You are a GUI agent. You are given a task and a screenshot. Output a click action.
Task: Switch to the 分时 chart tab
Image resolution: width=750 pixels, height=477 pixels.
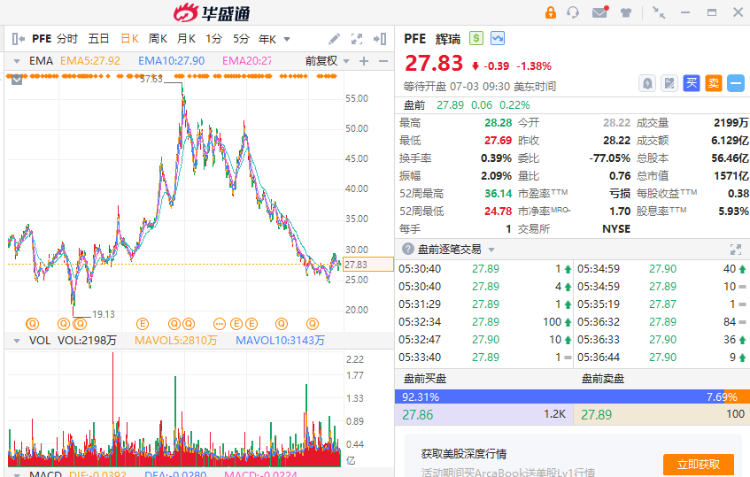tap(67, 39)
